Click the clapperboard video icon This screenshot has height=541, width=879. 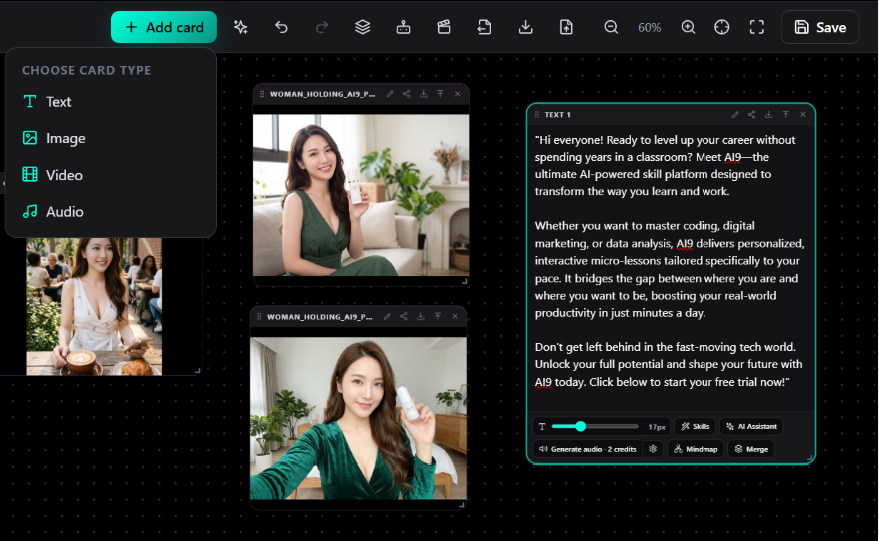[x=444, y=27]
